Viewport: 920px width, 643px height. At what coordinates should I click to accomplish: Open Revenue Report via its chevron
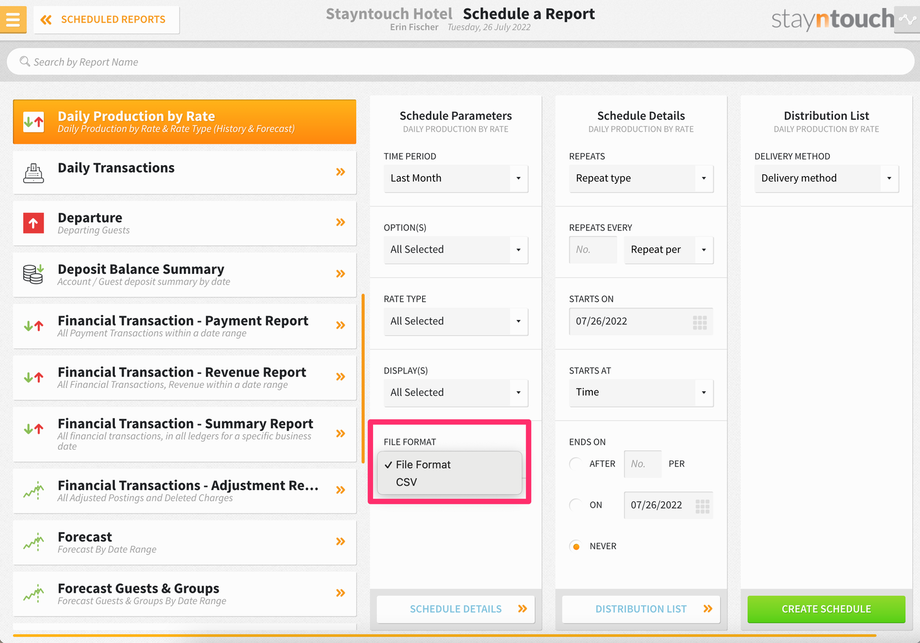point(340,377)
